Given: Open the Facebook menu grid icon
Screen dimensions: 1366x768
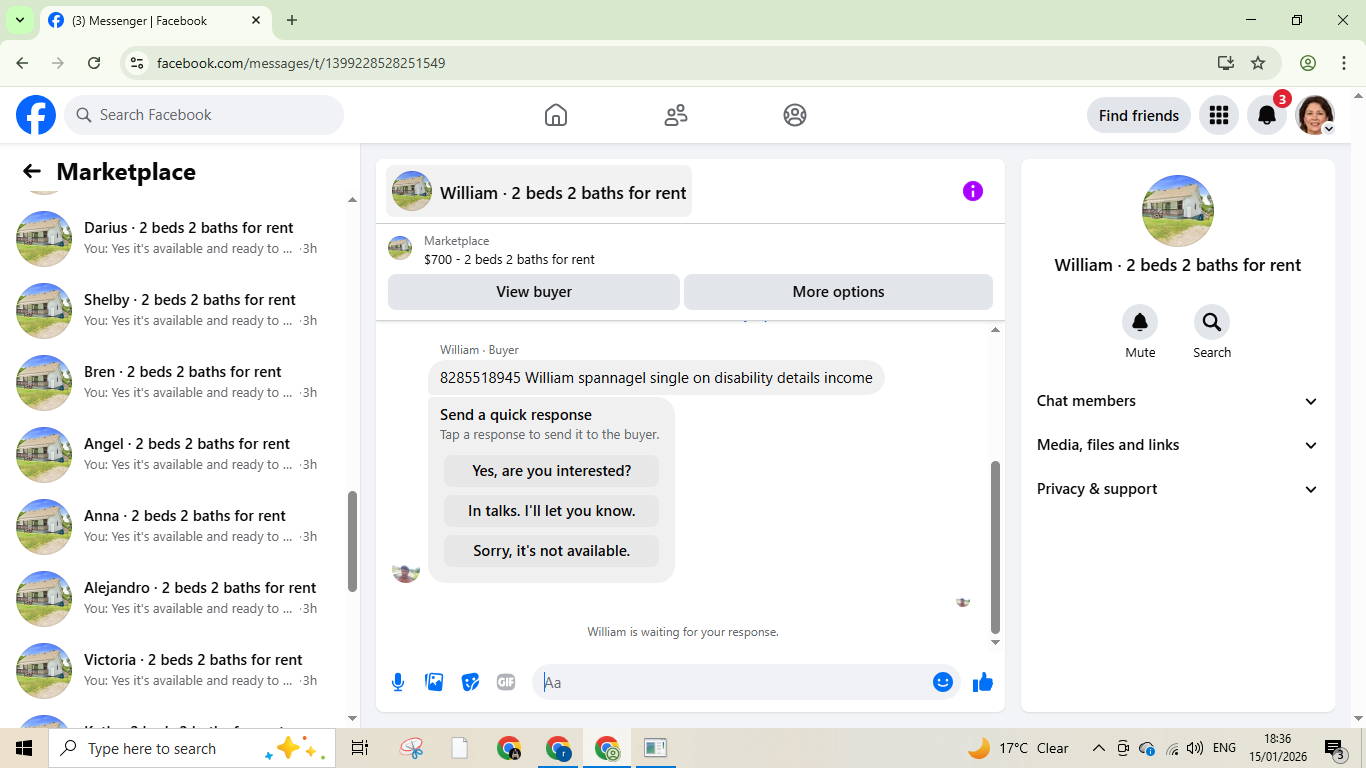Looking at the screenshot, I should [1218, 115].
